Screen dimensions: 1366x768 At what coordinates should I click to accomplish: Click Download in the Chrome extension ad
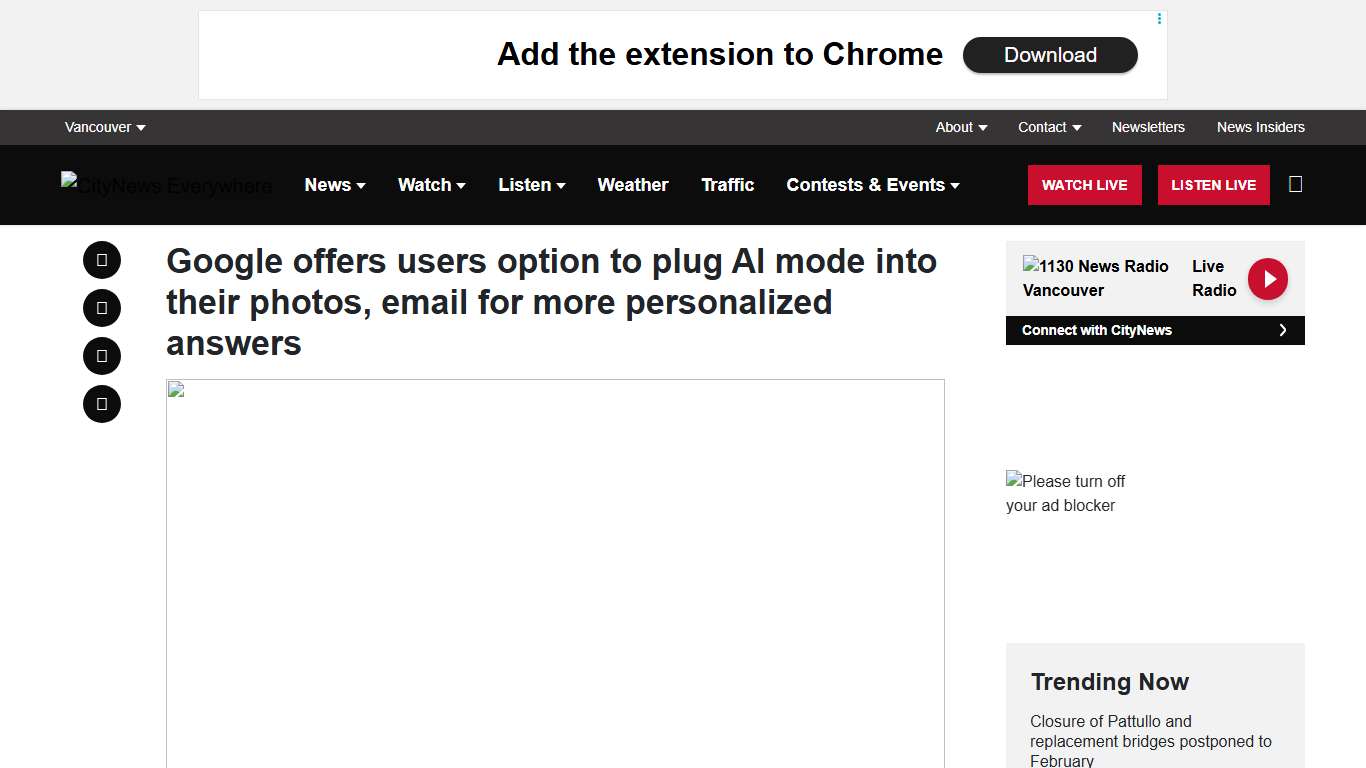point(1050,55)
